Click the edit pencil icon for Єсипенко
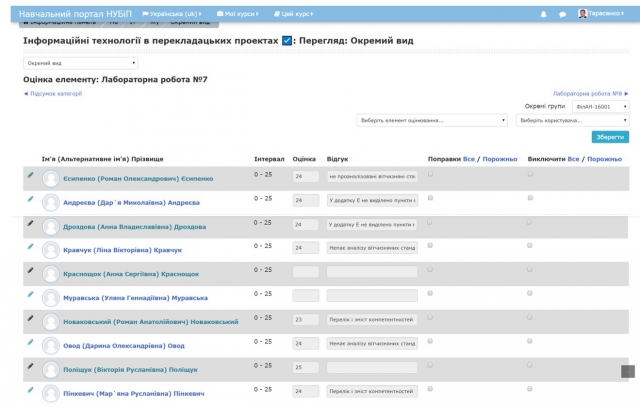This screenshot has width=640, height=408. 30,175
